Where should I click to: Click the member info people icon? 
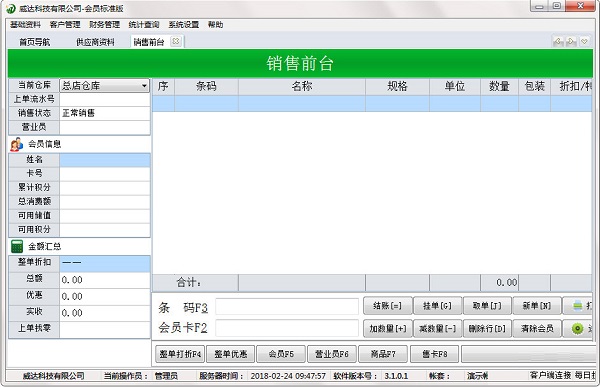click(x=16, y=144)
